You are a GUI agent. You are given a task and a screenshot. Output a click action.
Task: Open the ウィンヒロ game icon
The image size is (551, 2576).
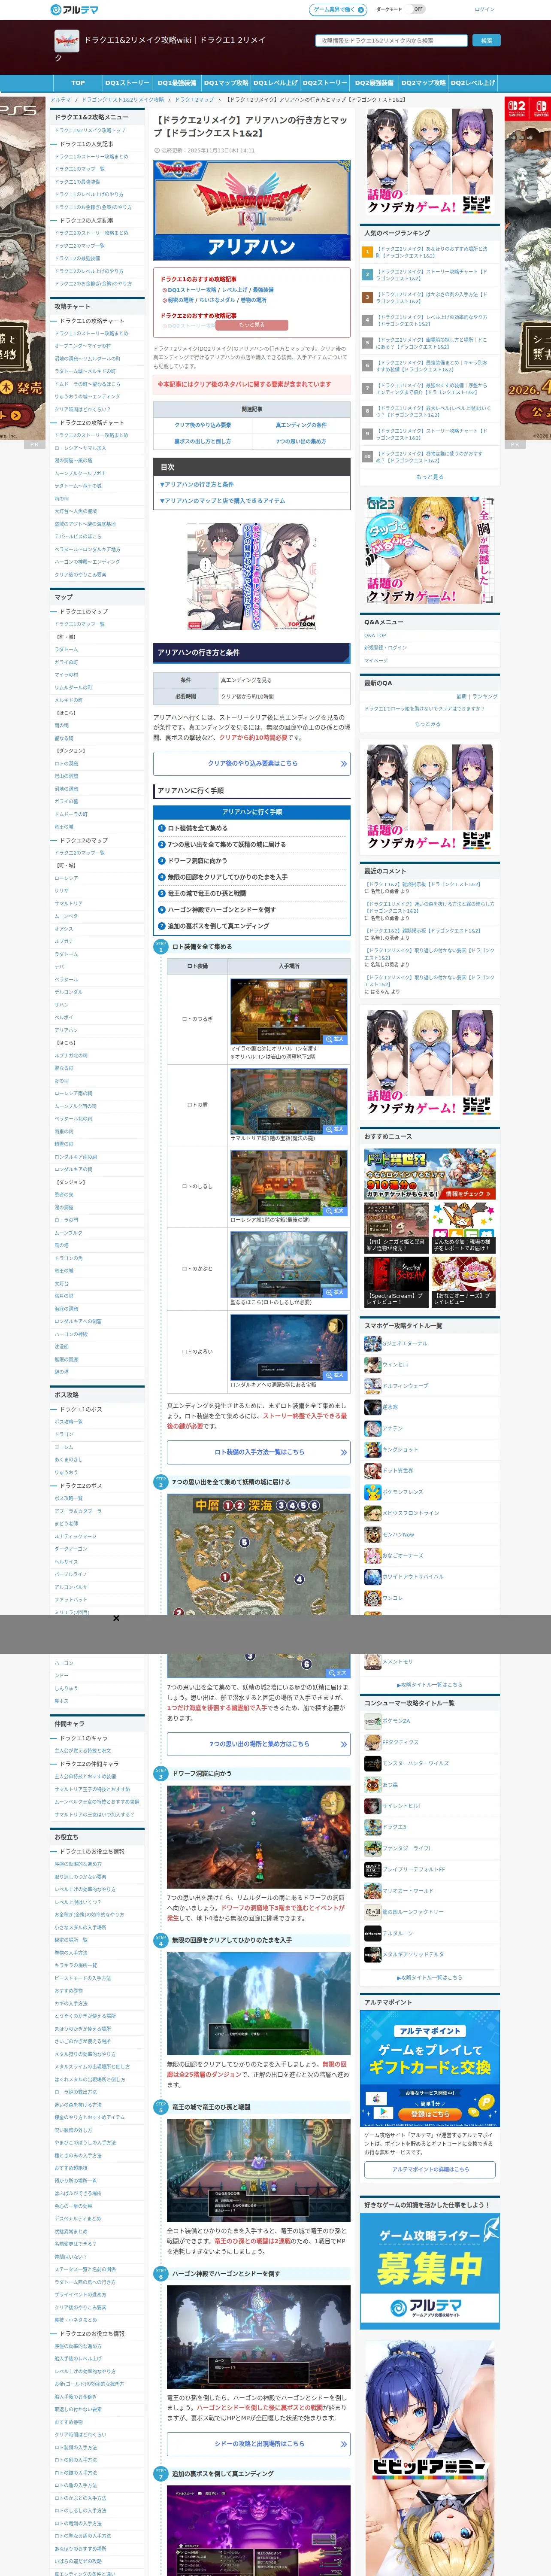click(x=372, y=1364)
